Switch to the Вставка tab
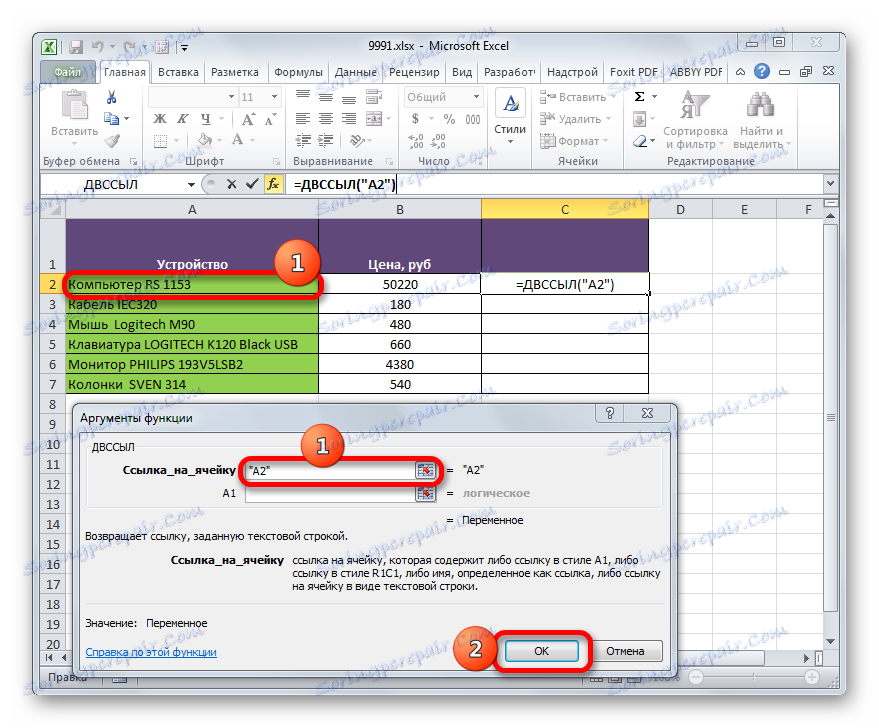The height and width of the screenshot is (728, 879). point(178,72)
